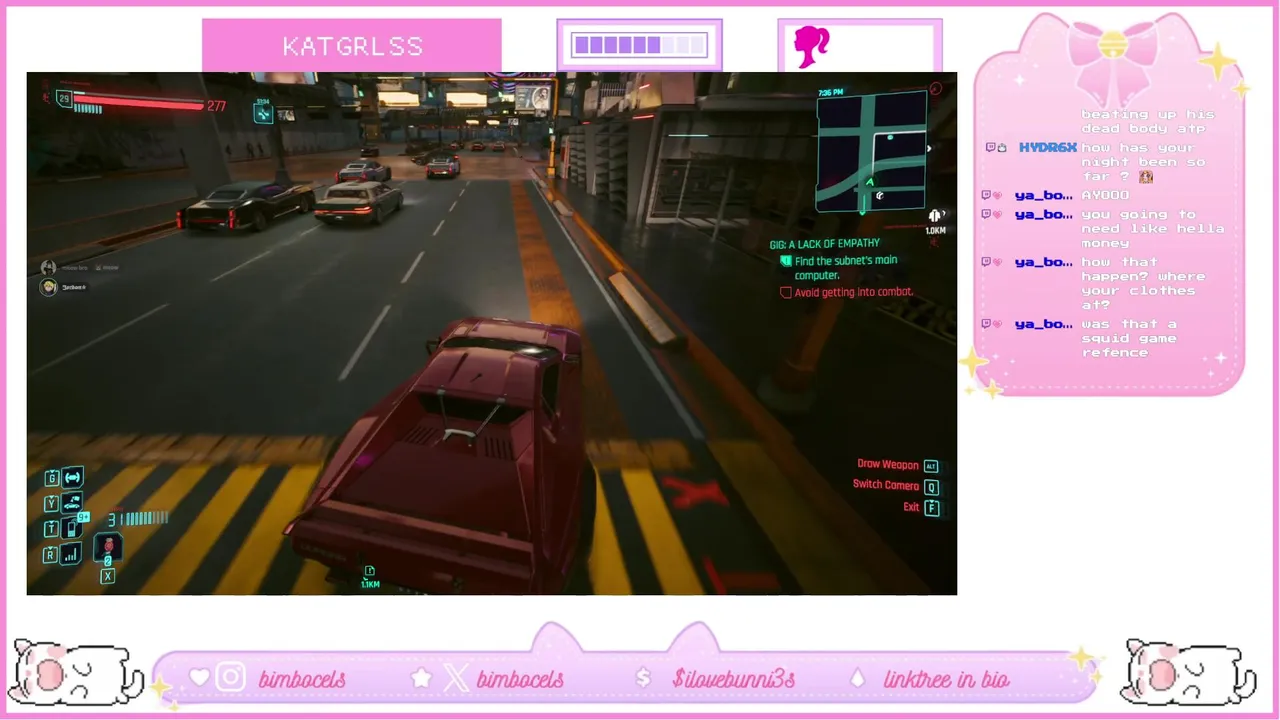The height and width of the screenshot is (720, 1280).
Task: Click the ALT key icon
Action: tap(931, 466)
